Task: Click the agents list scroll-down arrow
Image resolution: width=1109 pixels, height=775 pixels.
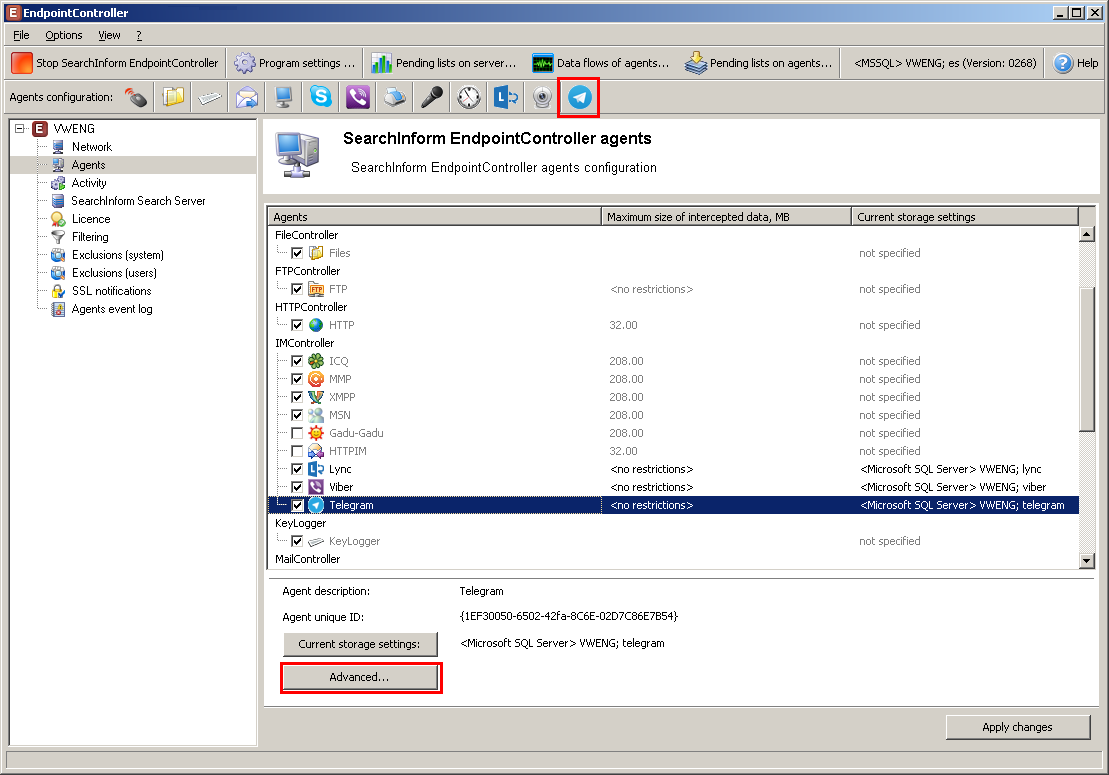Action: (1087, 561)
